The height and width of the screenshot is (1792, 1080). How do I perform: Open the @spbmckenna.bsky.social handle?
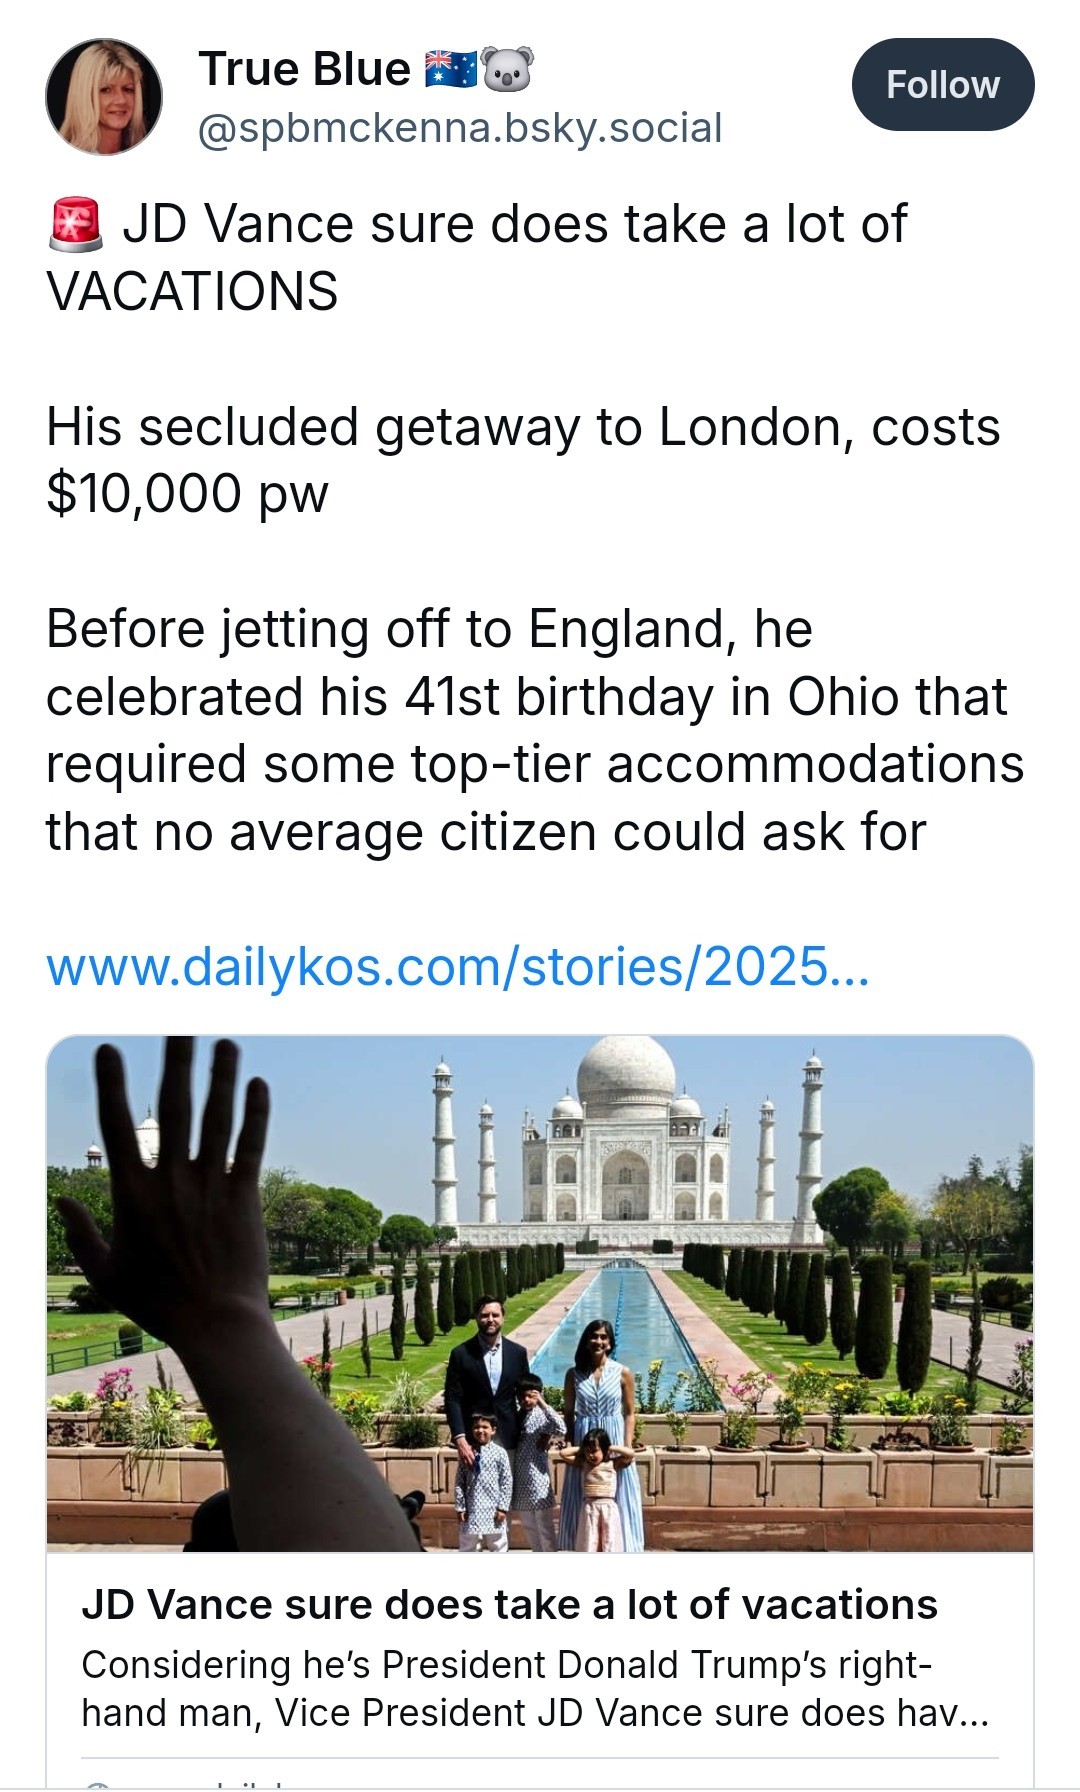coord(460,128)
